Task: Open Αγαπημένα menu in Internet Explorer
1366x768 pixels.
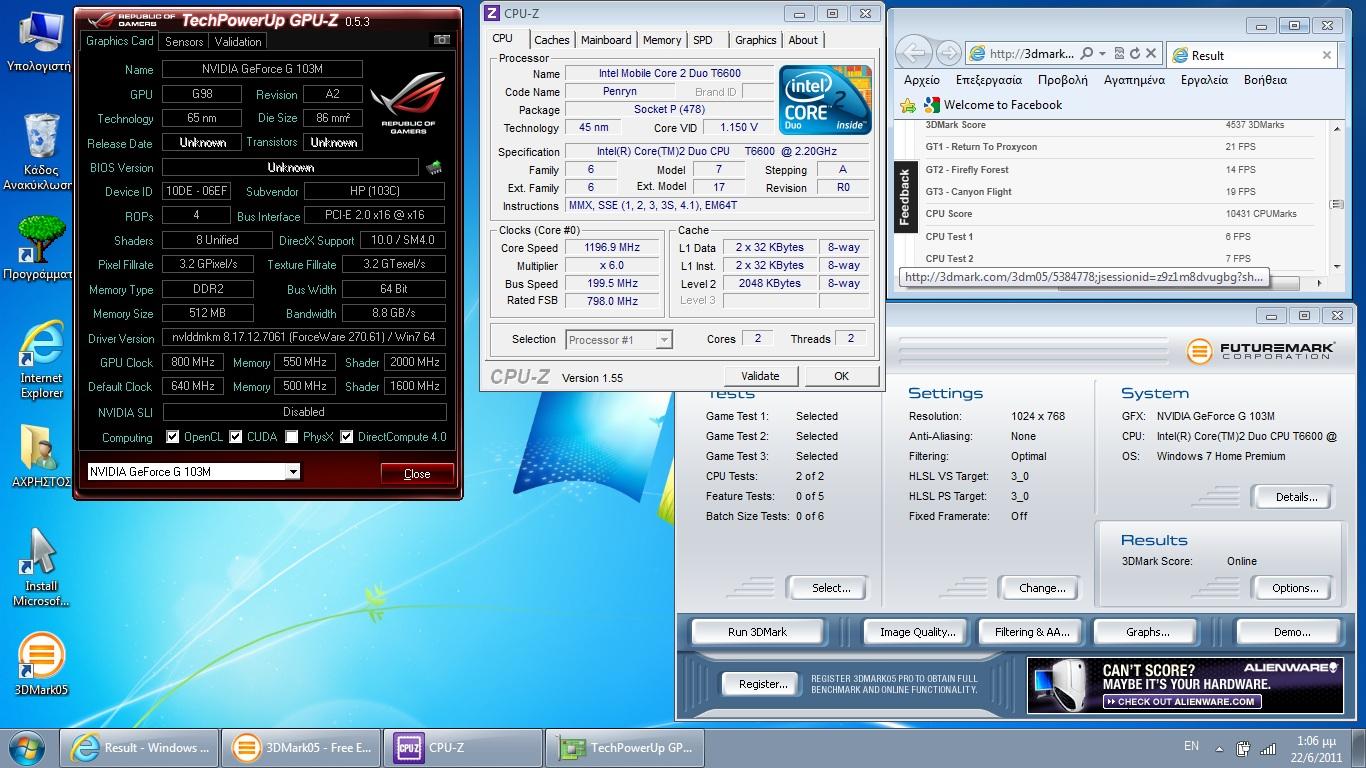Action: pos(1134,80)
